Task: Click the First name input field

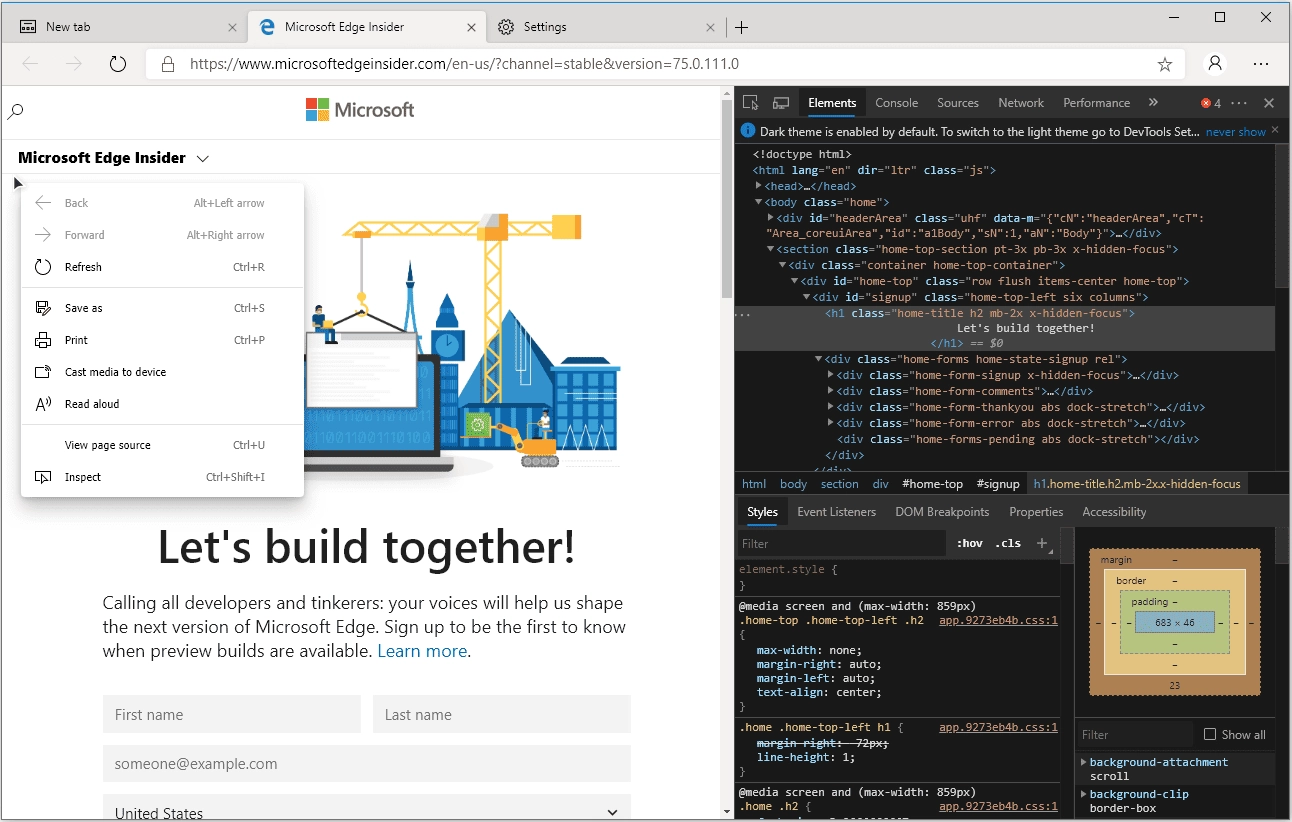Action: 232,715
